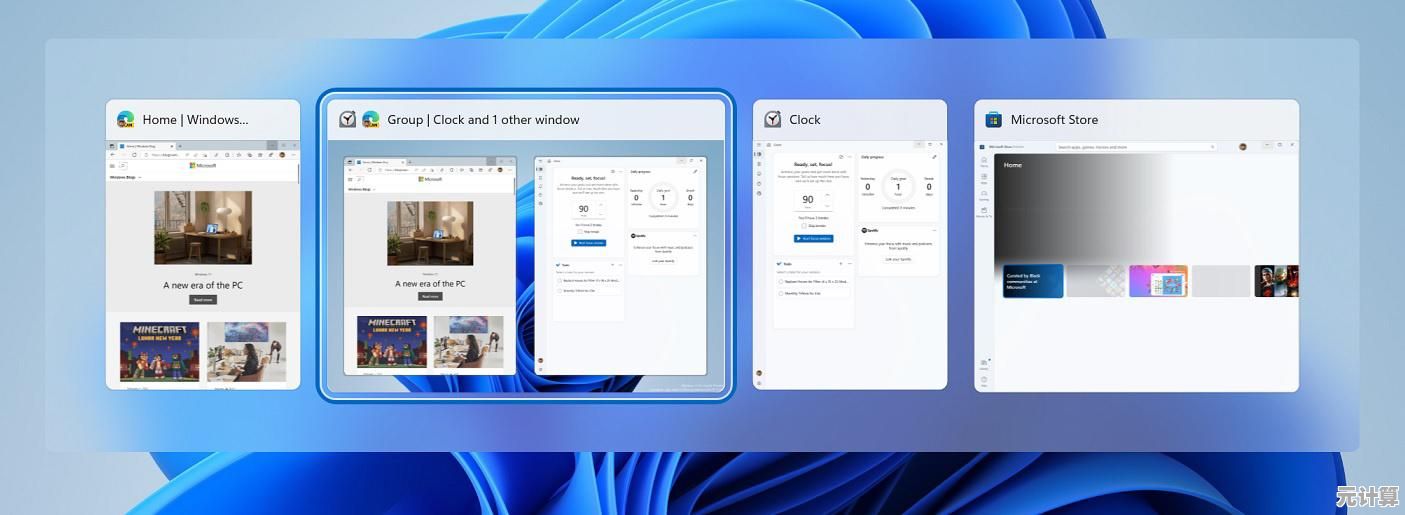Screen dimensions: 1405x515
Task: Click profile avatar in Microsoft Store preview
Action: [x=1243, y=147]
